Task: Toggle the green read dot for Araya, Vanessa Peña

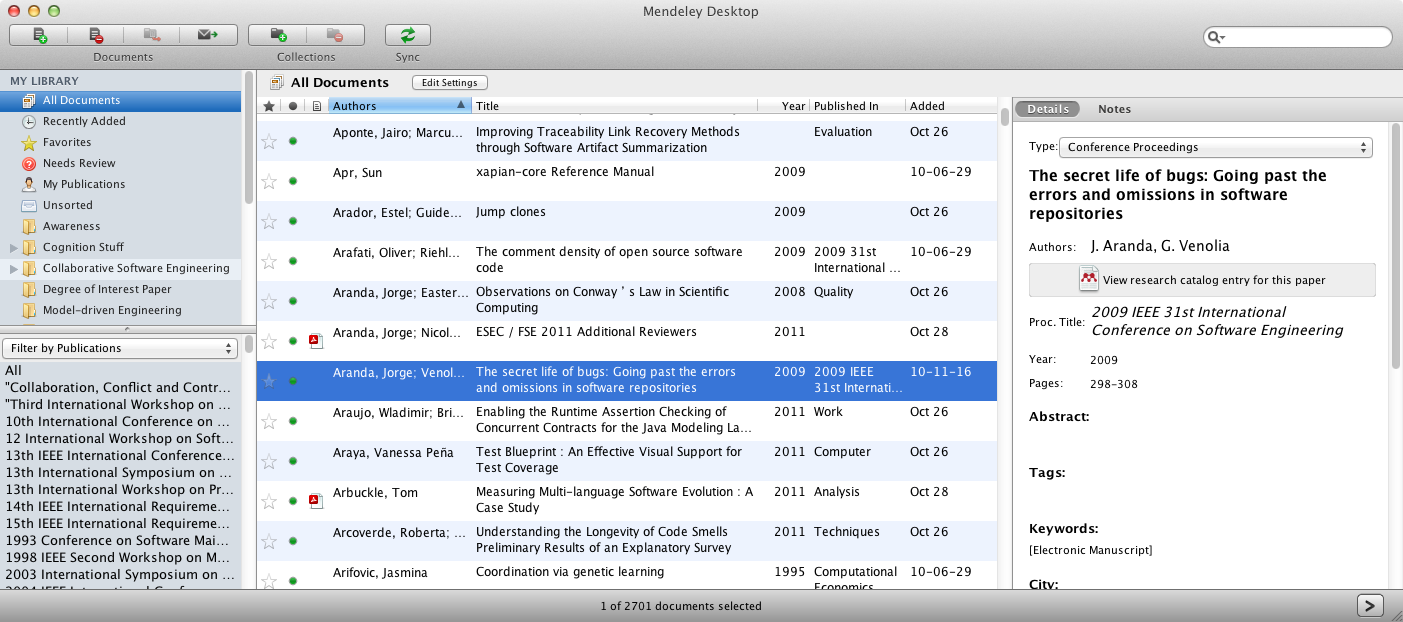Action: tap(293, 461)
